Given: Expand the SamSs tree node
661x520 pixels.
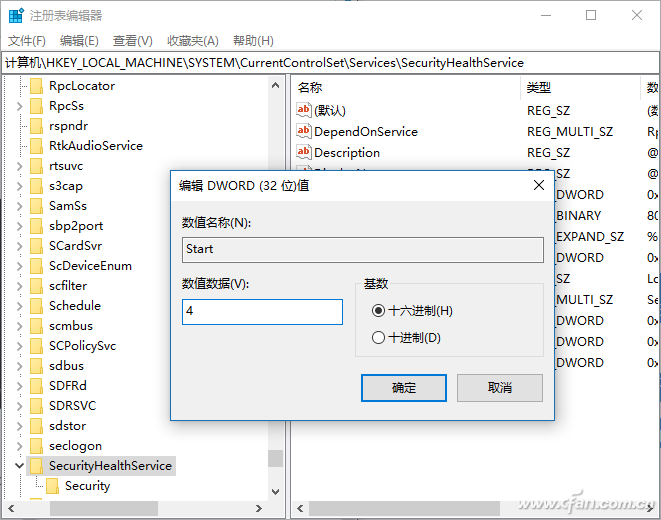Looking at the screenshot, I should point(19,206).
